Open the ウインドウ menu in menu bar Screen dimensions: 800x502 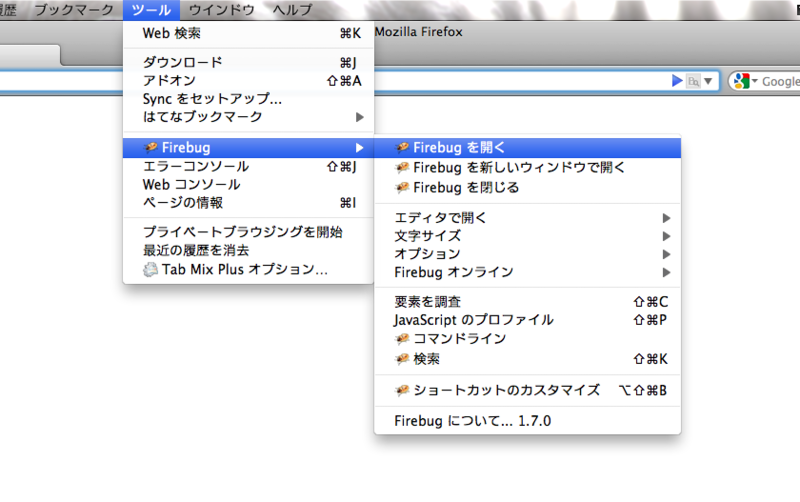click(x=221, y=10)
